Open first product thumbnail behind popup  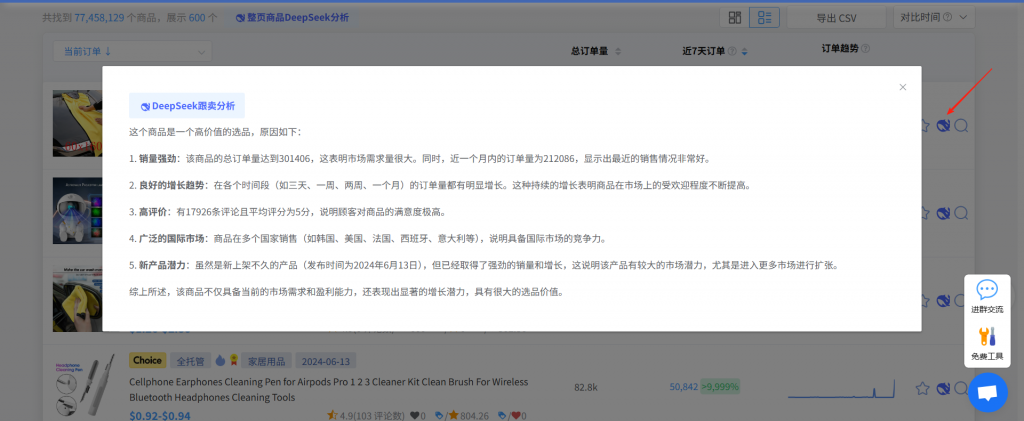pos(78,123)
